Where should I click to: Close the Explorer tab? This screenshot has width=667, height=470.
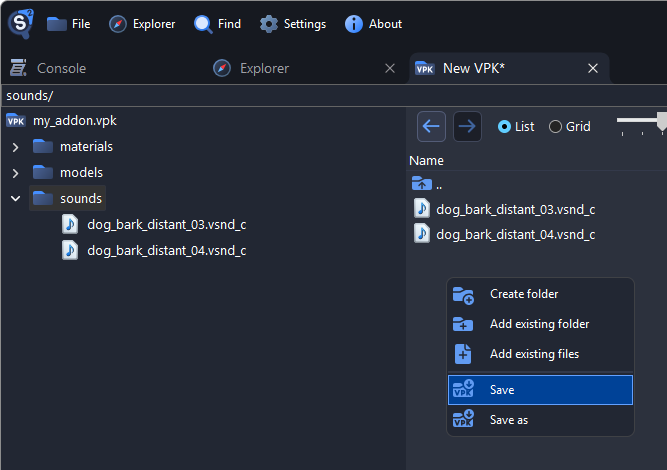click(x=390, y=68)
